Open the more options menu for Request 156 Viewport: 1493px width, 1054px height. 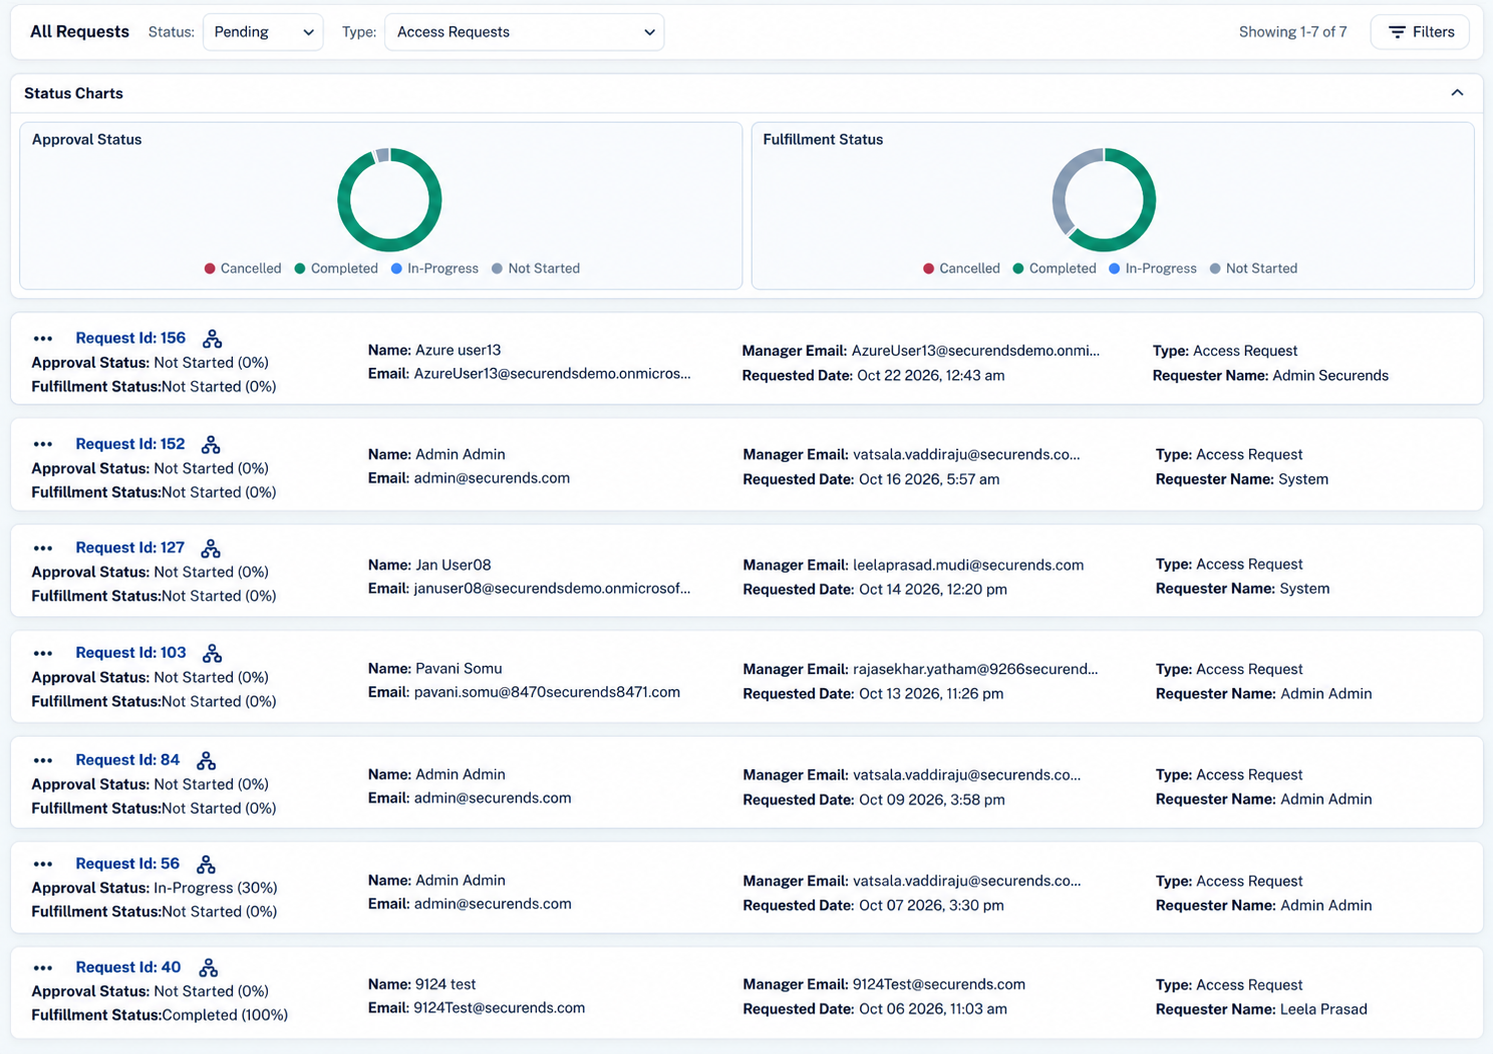click(43, 339)
